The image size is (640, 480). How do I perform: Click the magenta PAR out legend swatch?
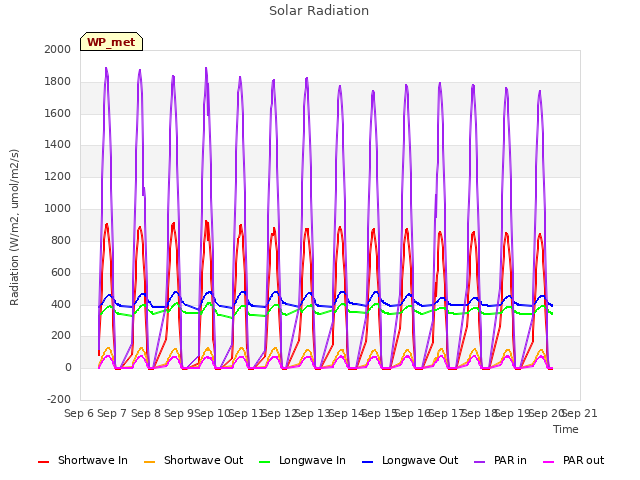(x=549, y=462)
